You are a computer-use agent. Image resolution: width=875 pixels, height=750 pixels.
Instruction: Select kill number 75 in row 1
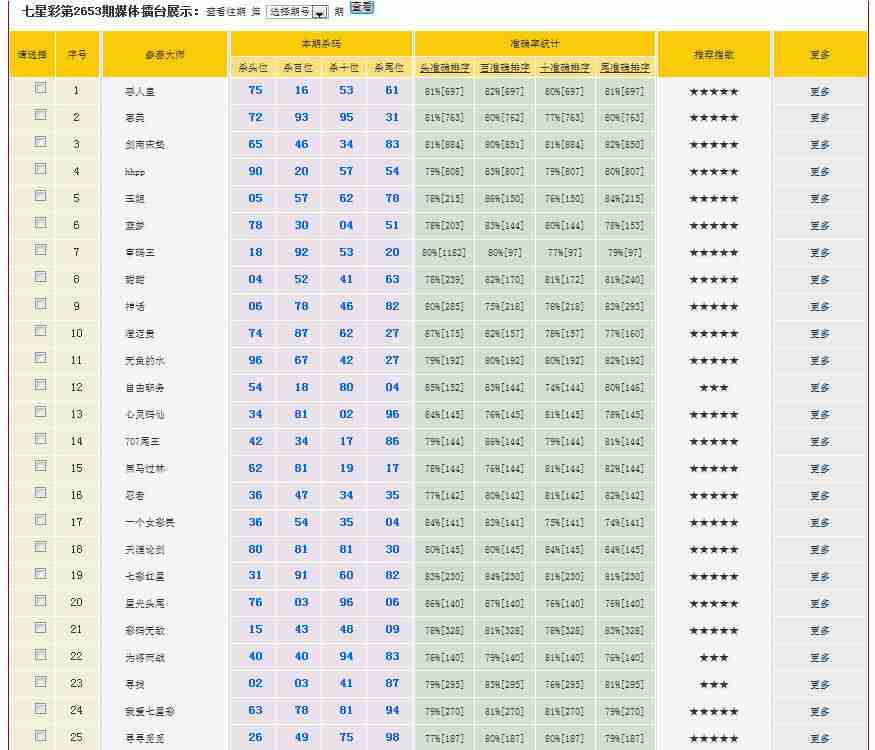pyautogui.click(x=255, y=91)
